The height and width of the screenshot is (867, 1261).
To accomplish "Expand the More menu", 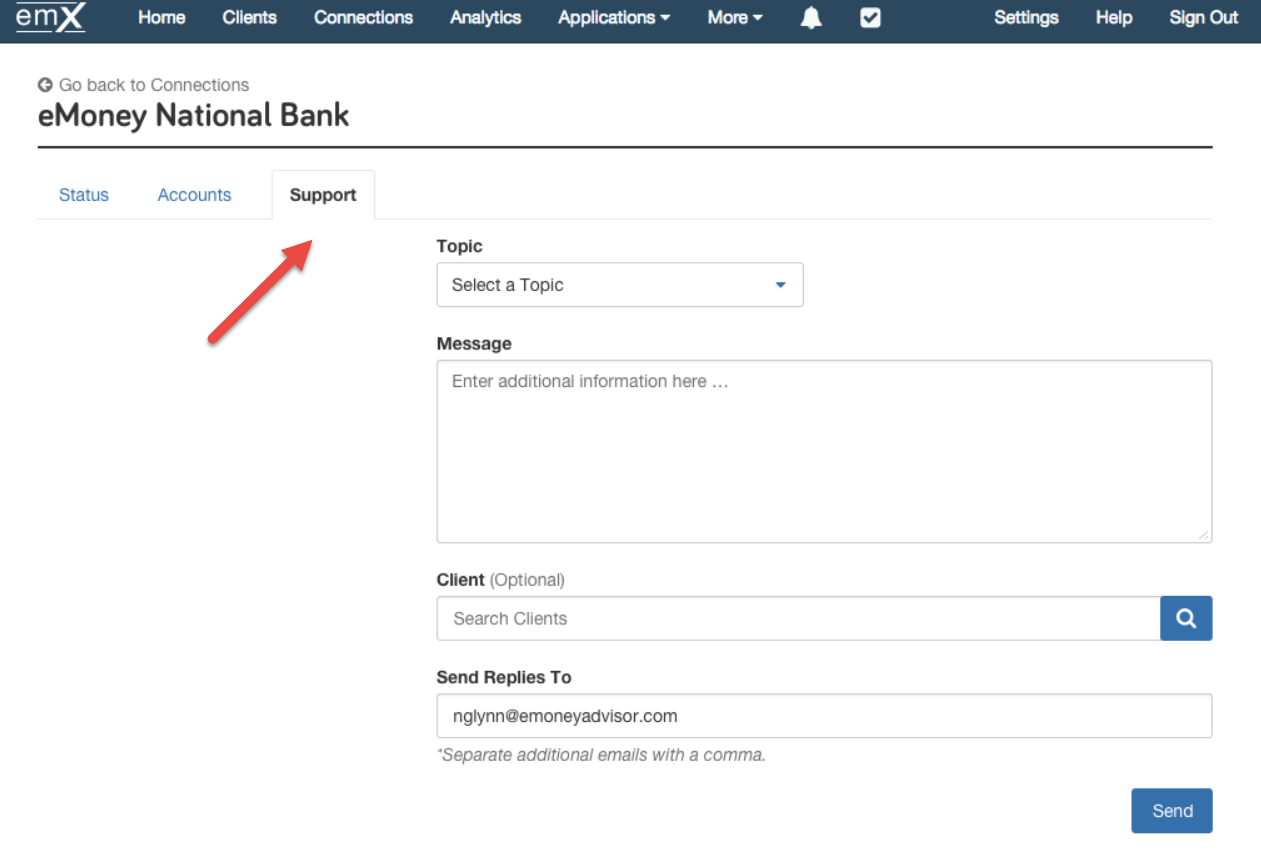I will 735,17.
